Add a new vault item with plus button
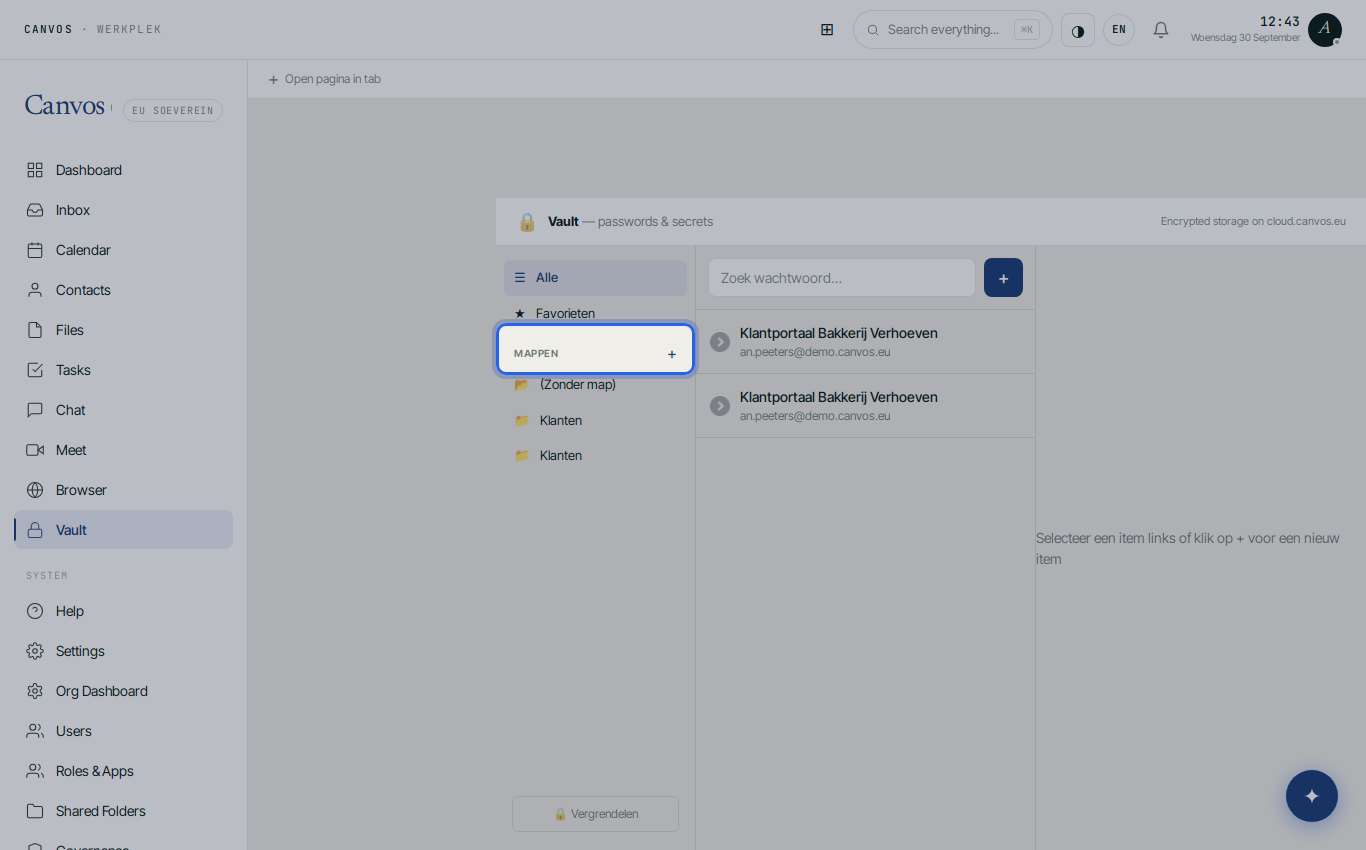 point(1003,278)
